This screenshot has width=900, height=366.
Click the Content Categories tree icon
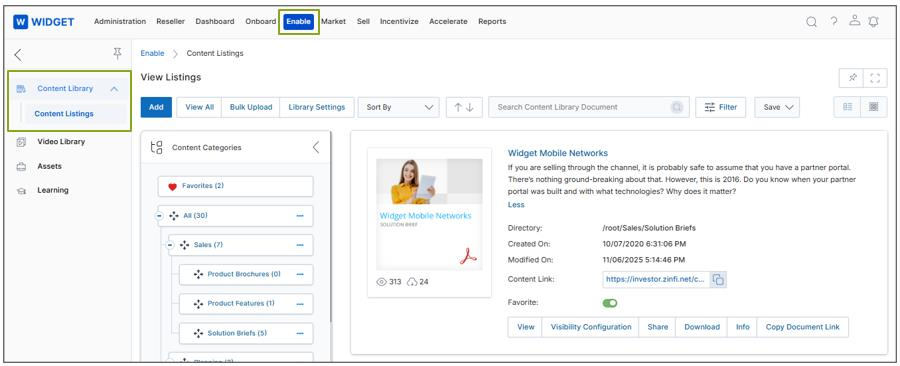coord(156,147)
